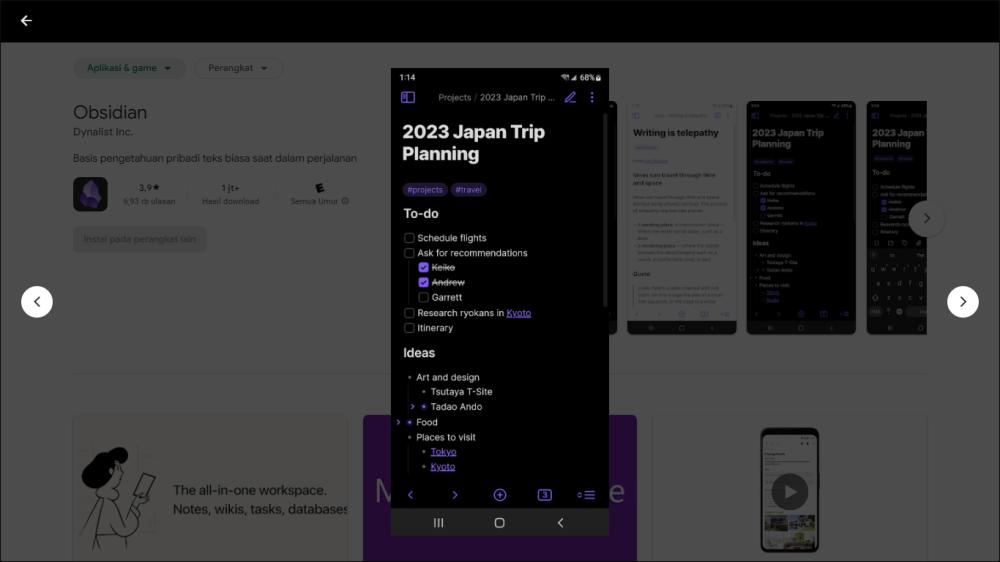The image size is (1000, 562).
Task: Click the pencil edit icon in note header
Action: coord(570,98)
